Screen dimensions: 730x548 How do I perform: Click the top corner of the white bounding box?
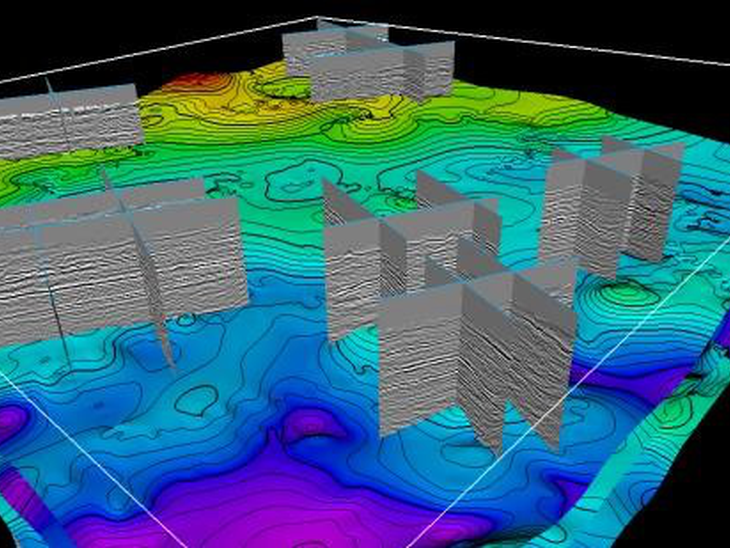pos(318,18)
